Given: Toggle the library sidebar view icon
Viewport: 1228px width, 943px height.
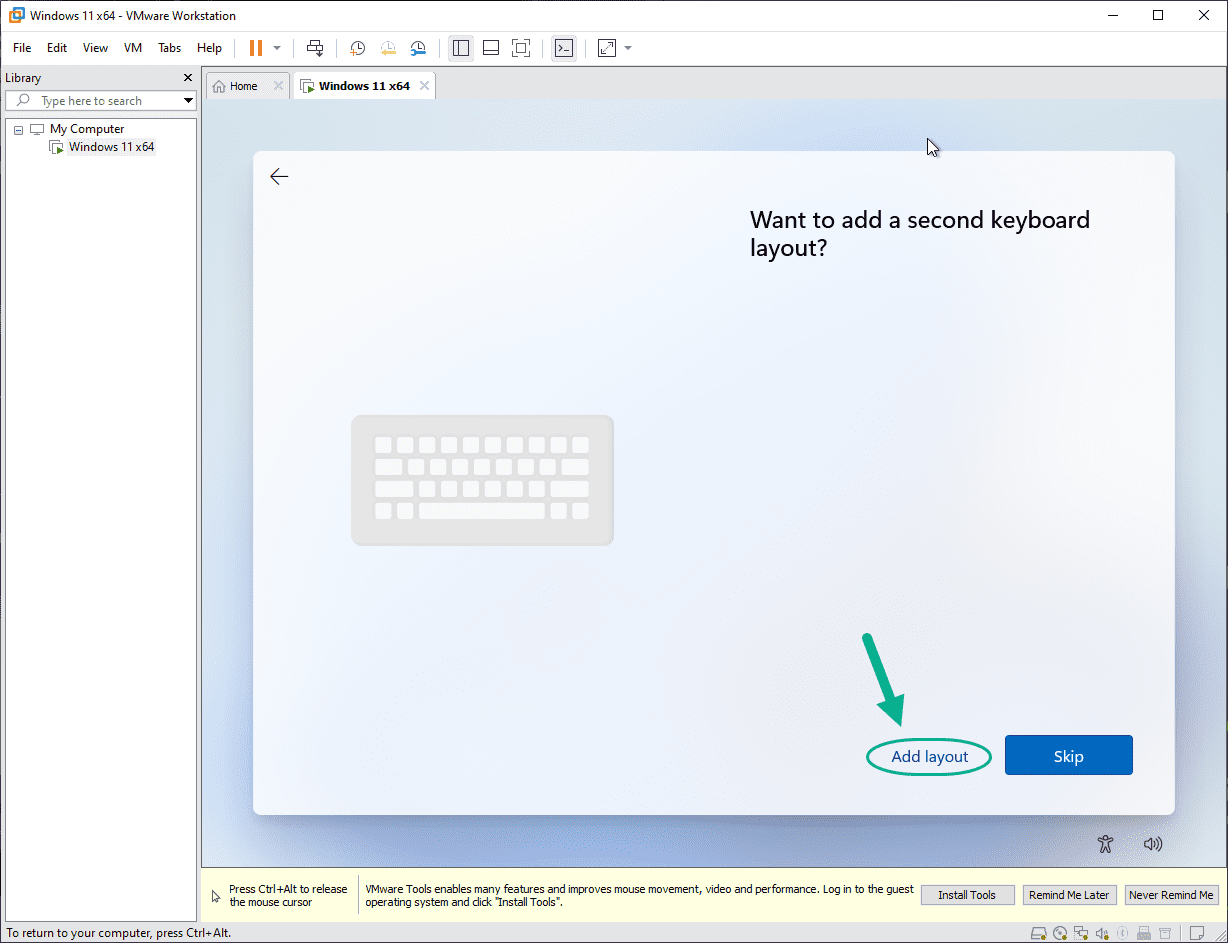Looking at the screenshot, I should [461, 48].
